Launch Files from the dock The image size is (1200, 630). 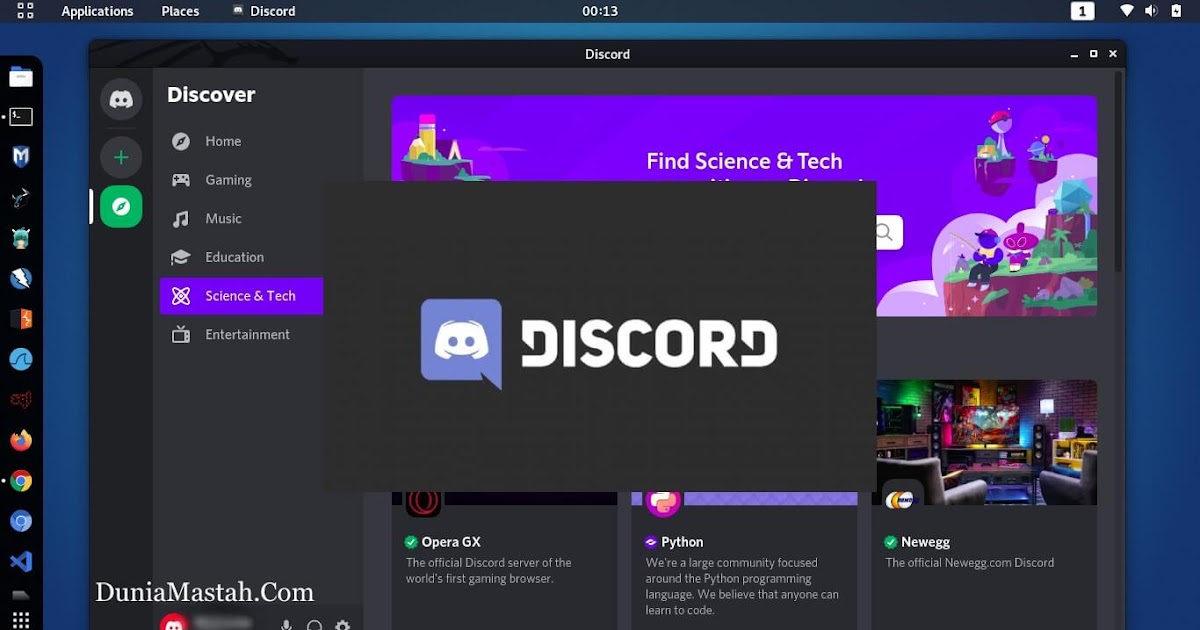click(21, 77)
